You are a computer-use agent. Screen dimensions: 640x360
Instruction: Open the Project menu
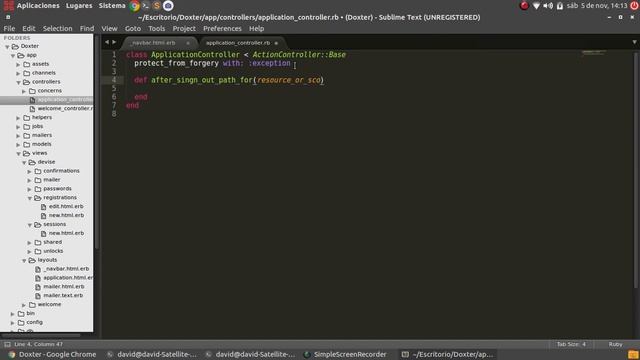[x=184, y=29]
